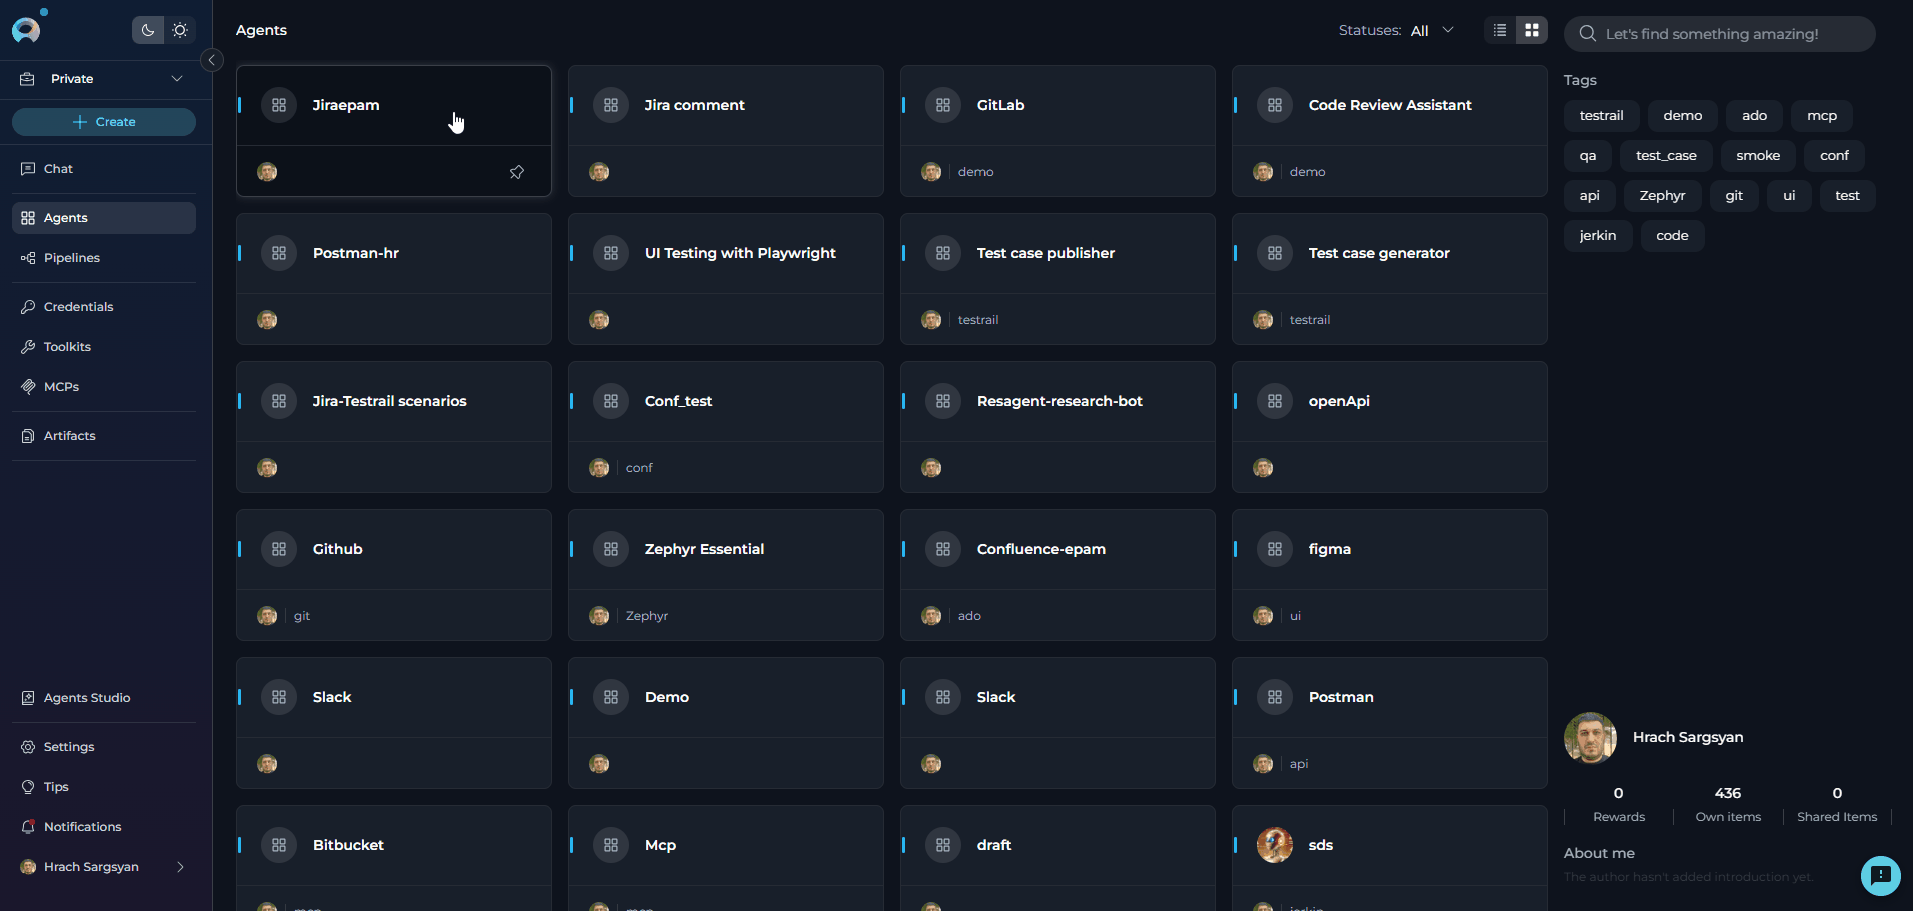Open Toolkits in the sidebar
The width and height of the screenshot is (1913, 911).
[104, 347]
